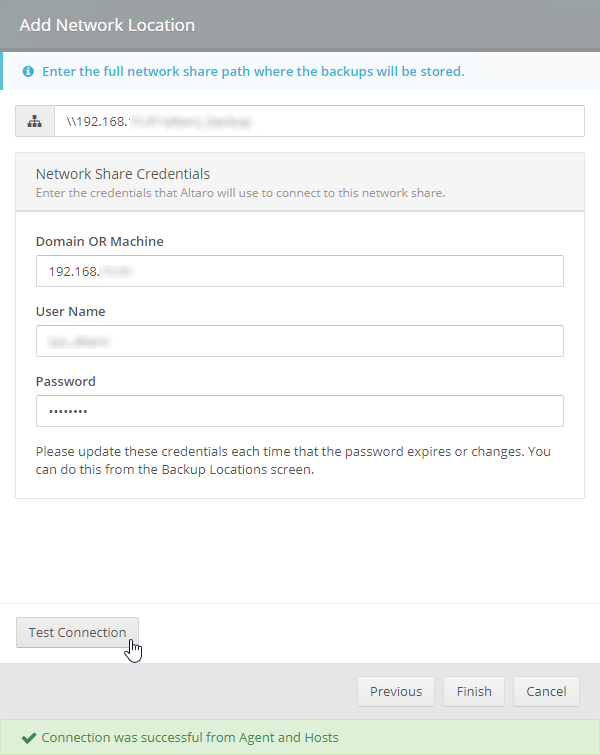This screenshot has width=600, height=755.
Task: Click the full network share path hint
Action: tap(253, 71)
